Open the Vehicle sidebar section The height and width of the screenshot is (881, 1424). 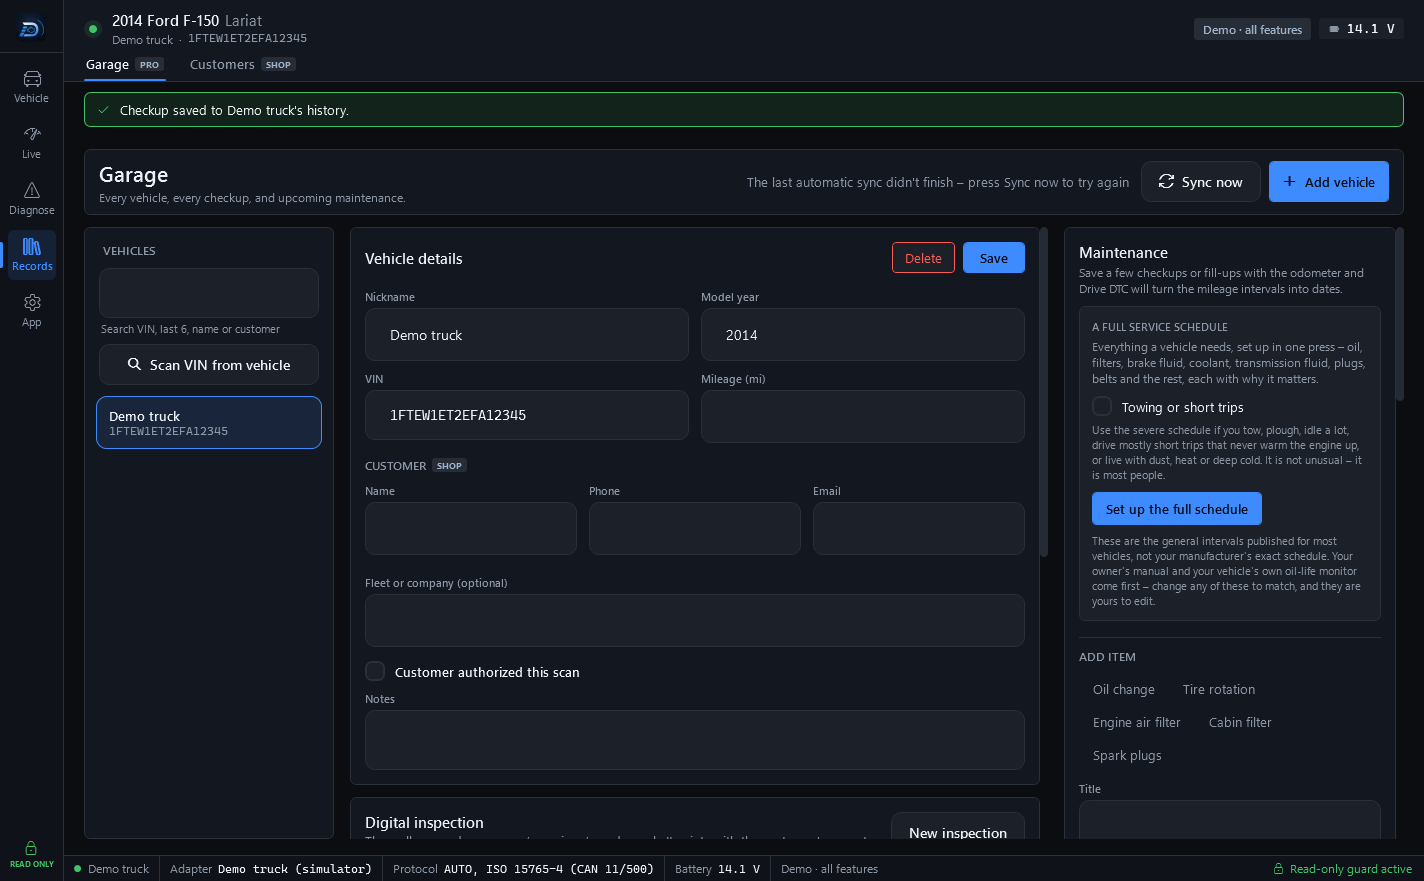coord(31,86)
